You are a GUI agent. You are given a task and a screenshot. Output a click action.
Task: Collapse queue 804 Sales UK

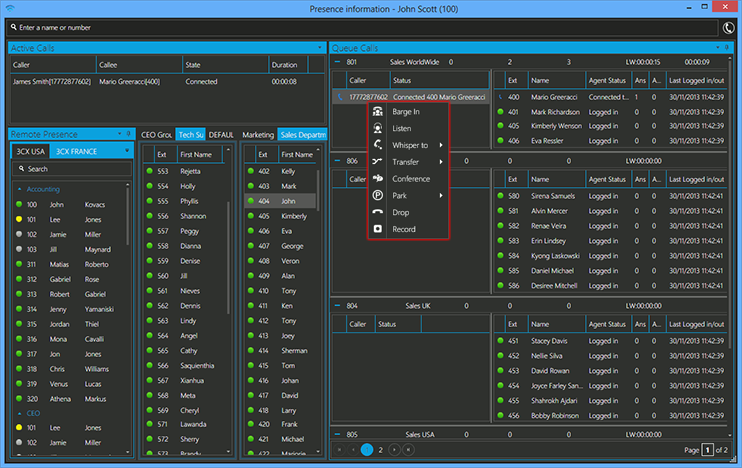click(337, 306)
